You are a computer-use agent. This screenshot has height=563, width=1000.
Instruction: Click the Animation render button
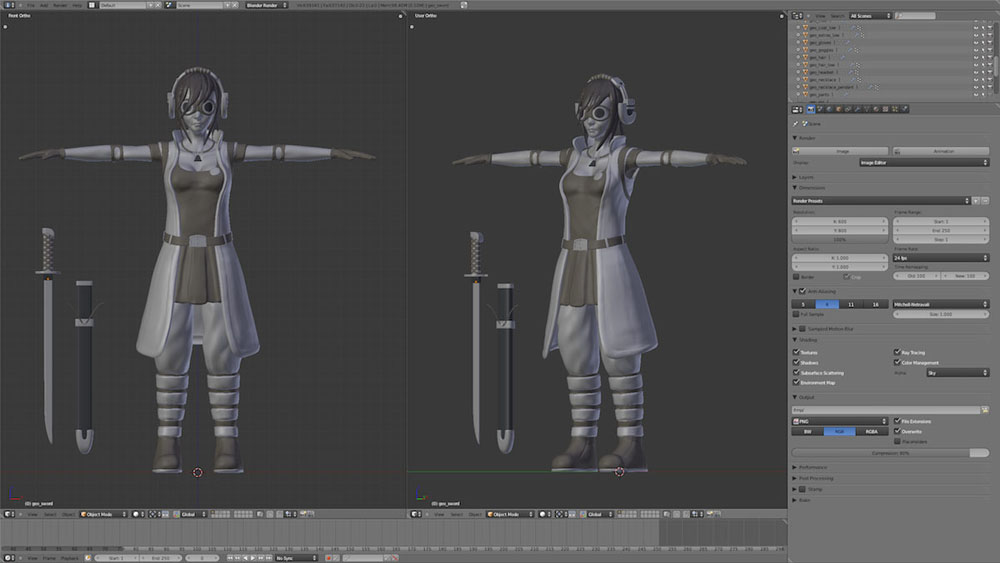click(940, 151)
